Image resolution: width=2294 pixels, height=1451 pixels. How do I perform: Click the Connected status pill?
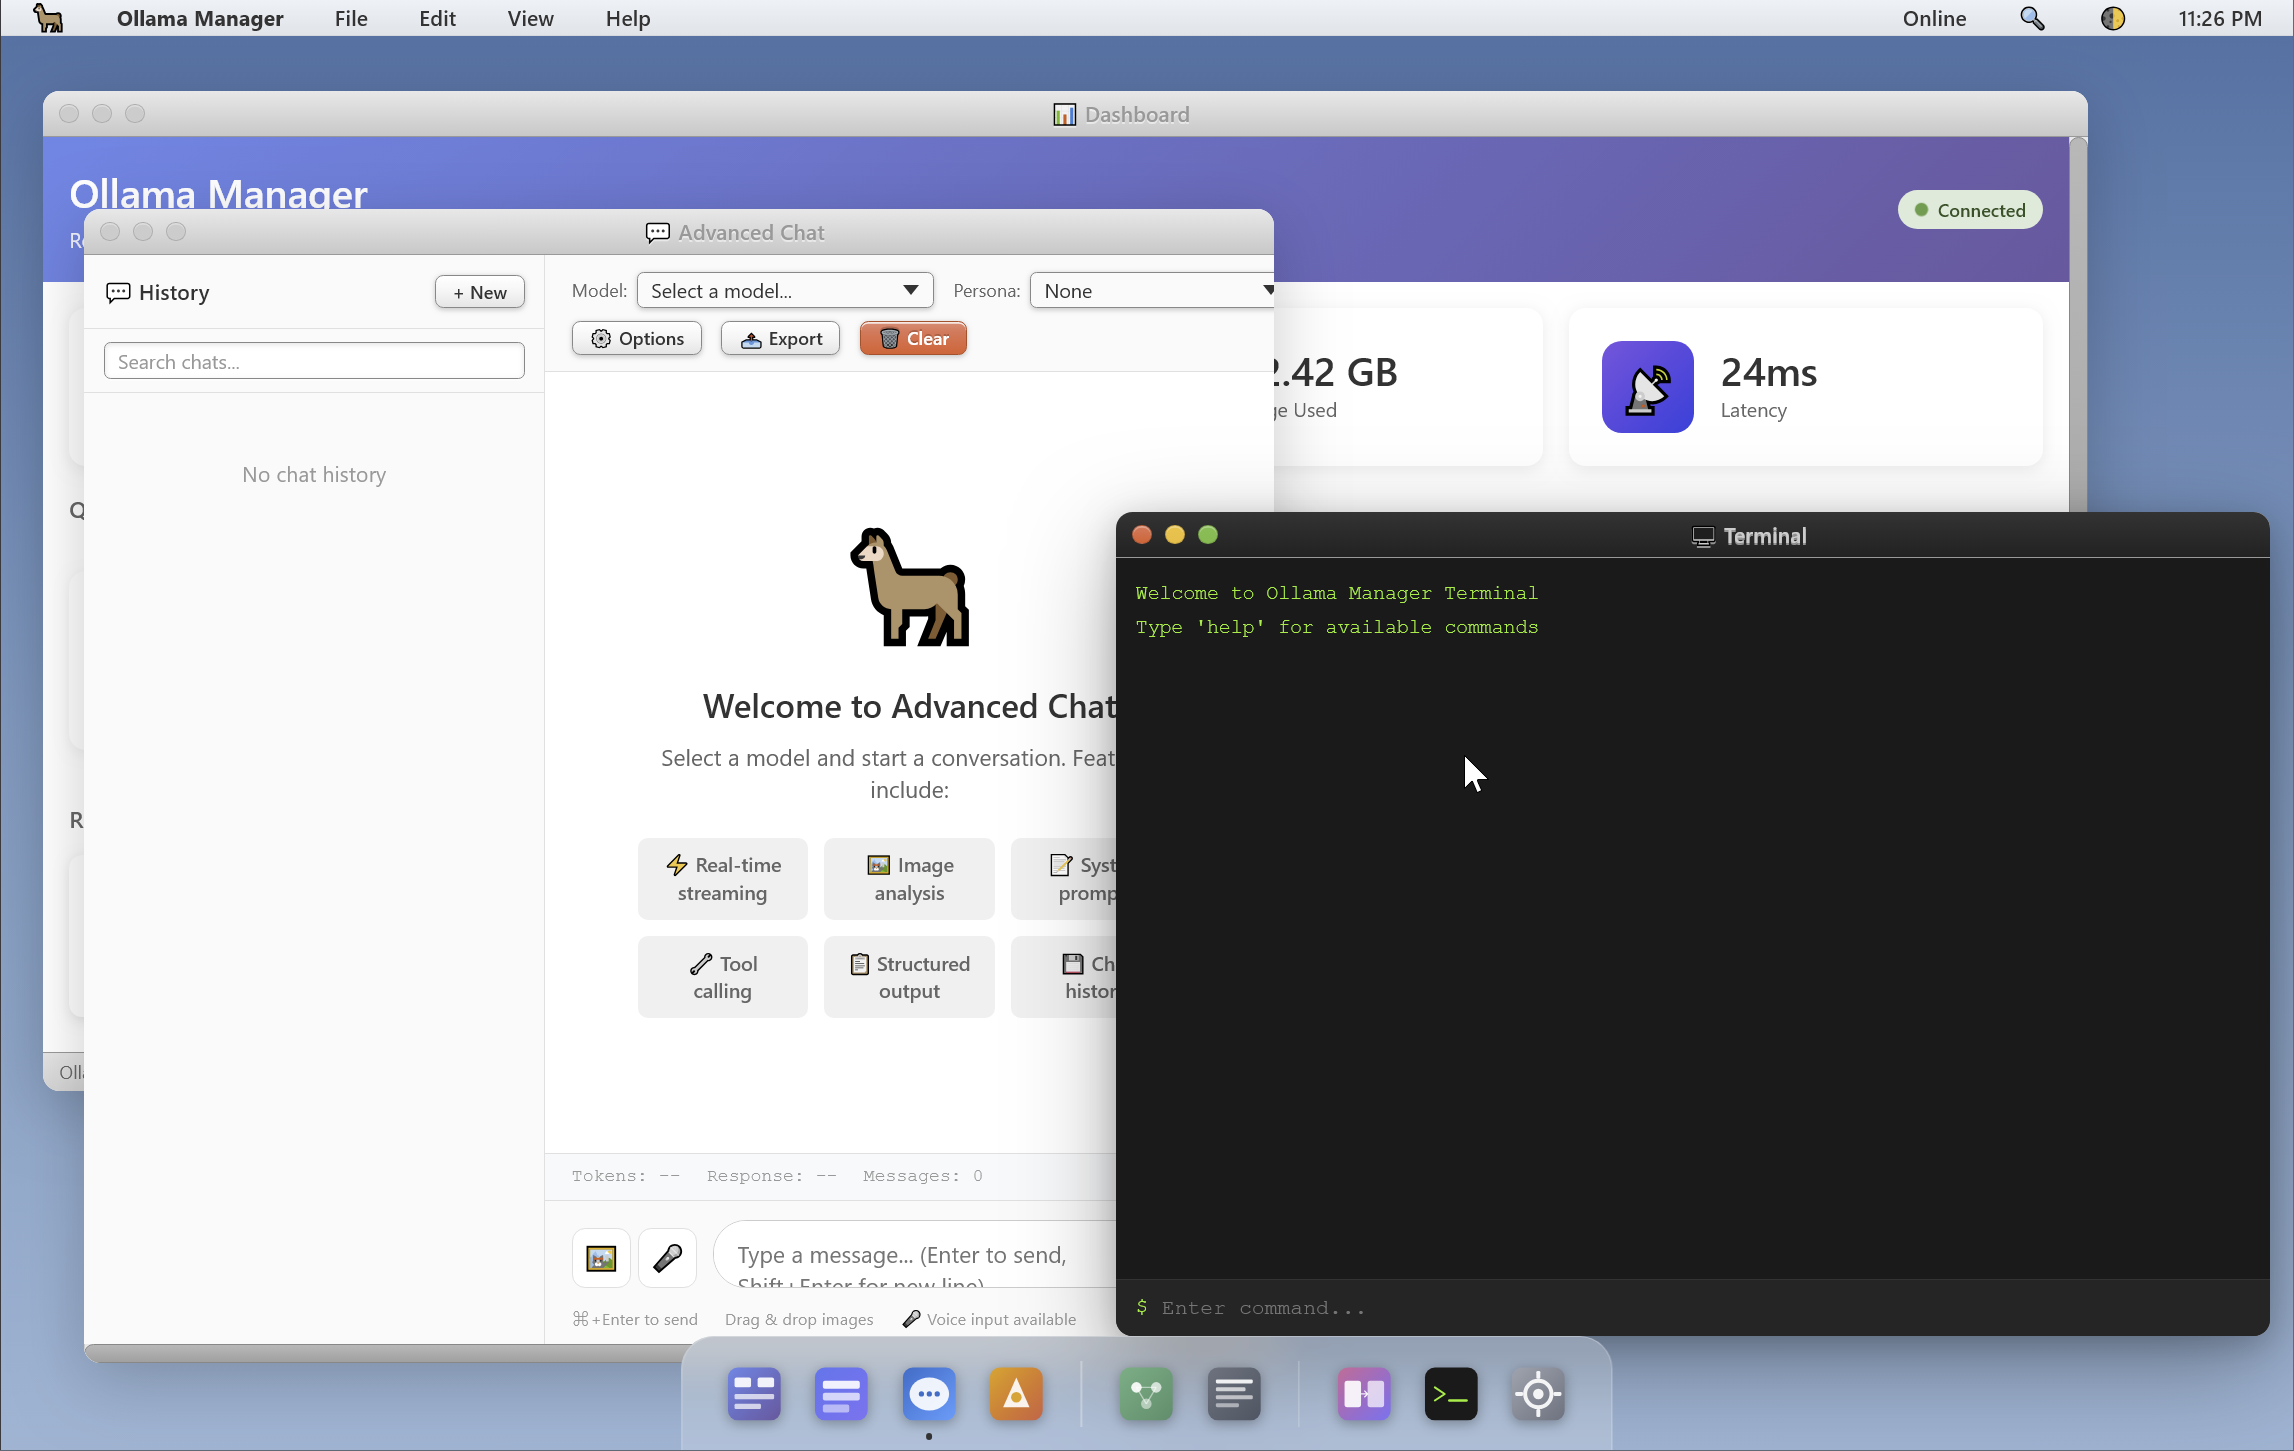1969,210
